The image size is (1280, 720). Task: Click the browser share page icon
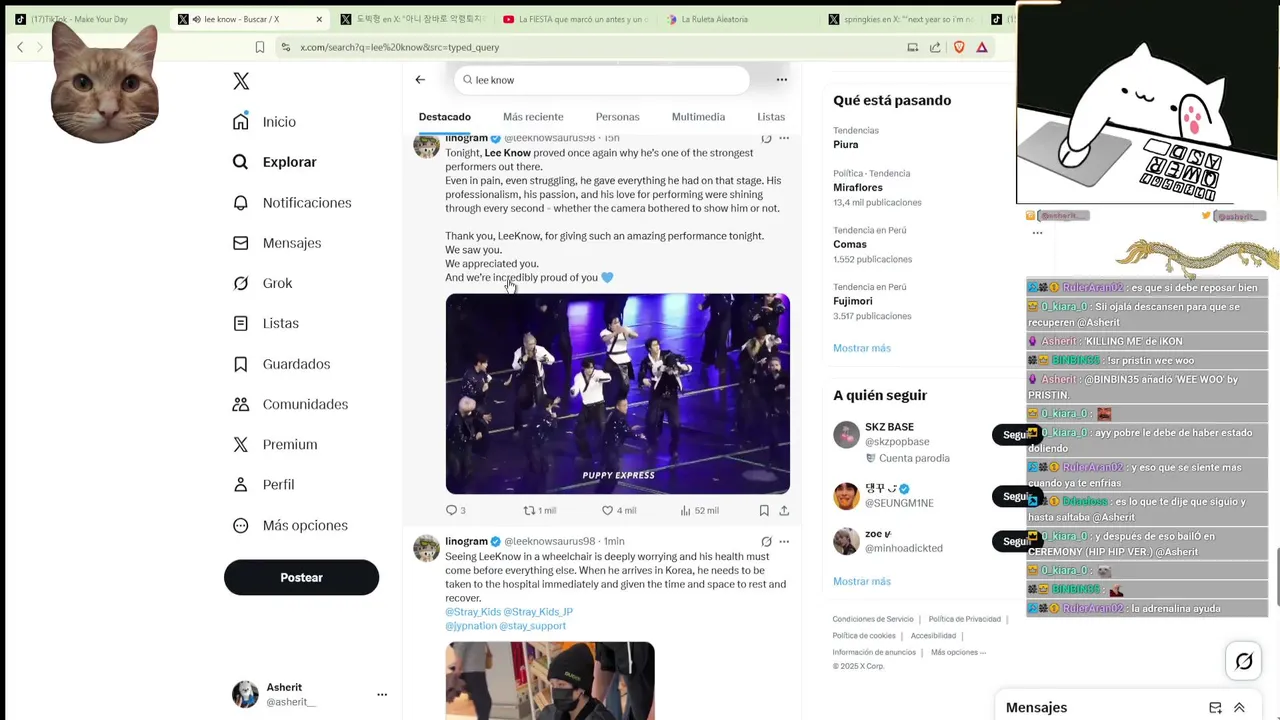click(x=935, y=47)
